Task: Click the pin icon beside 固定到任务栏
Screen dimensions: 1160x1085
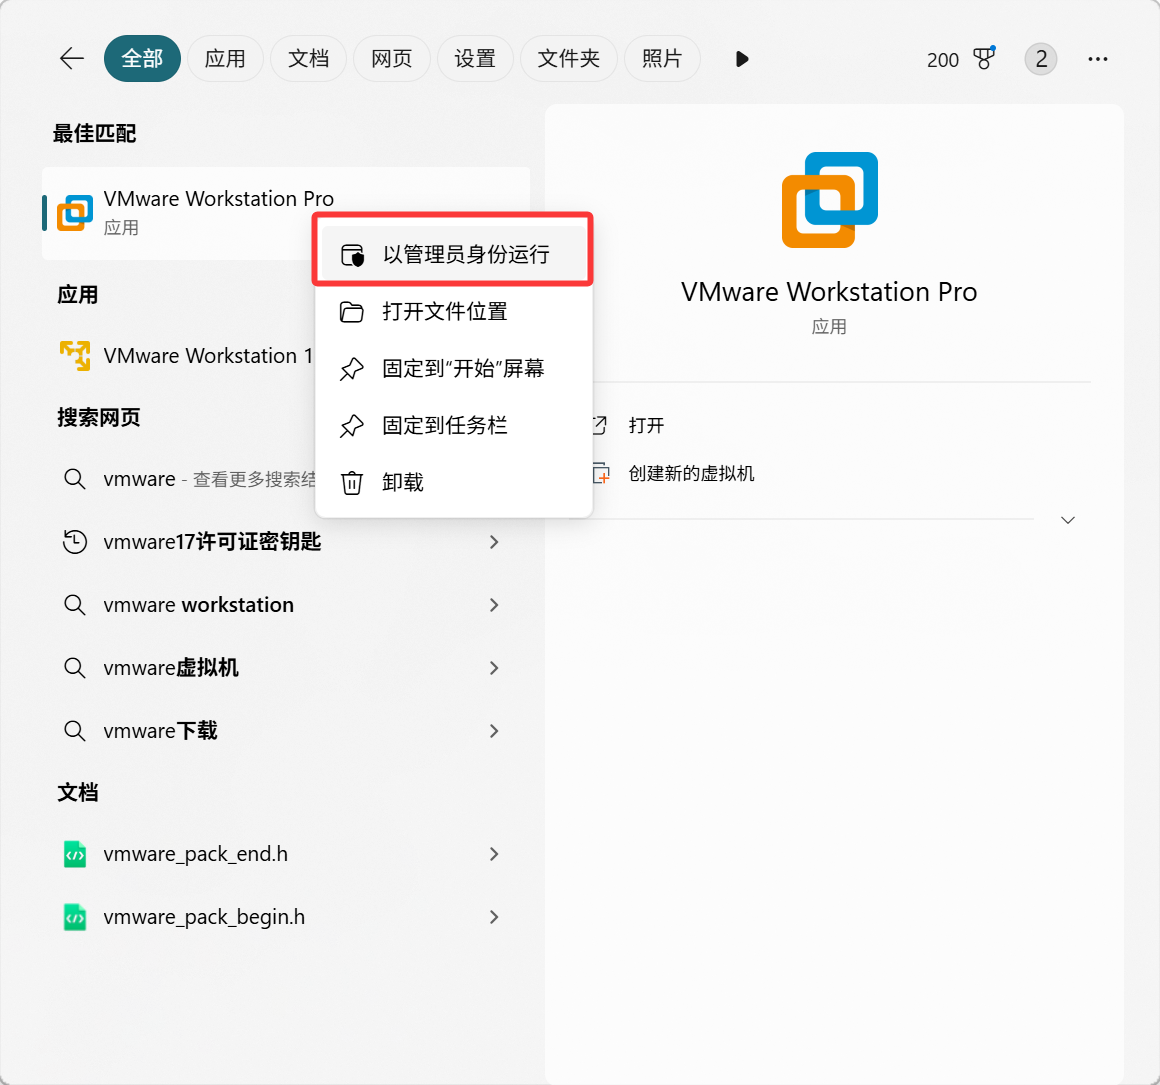Action: (x=351, y=426)
